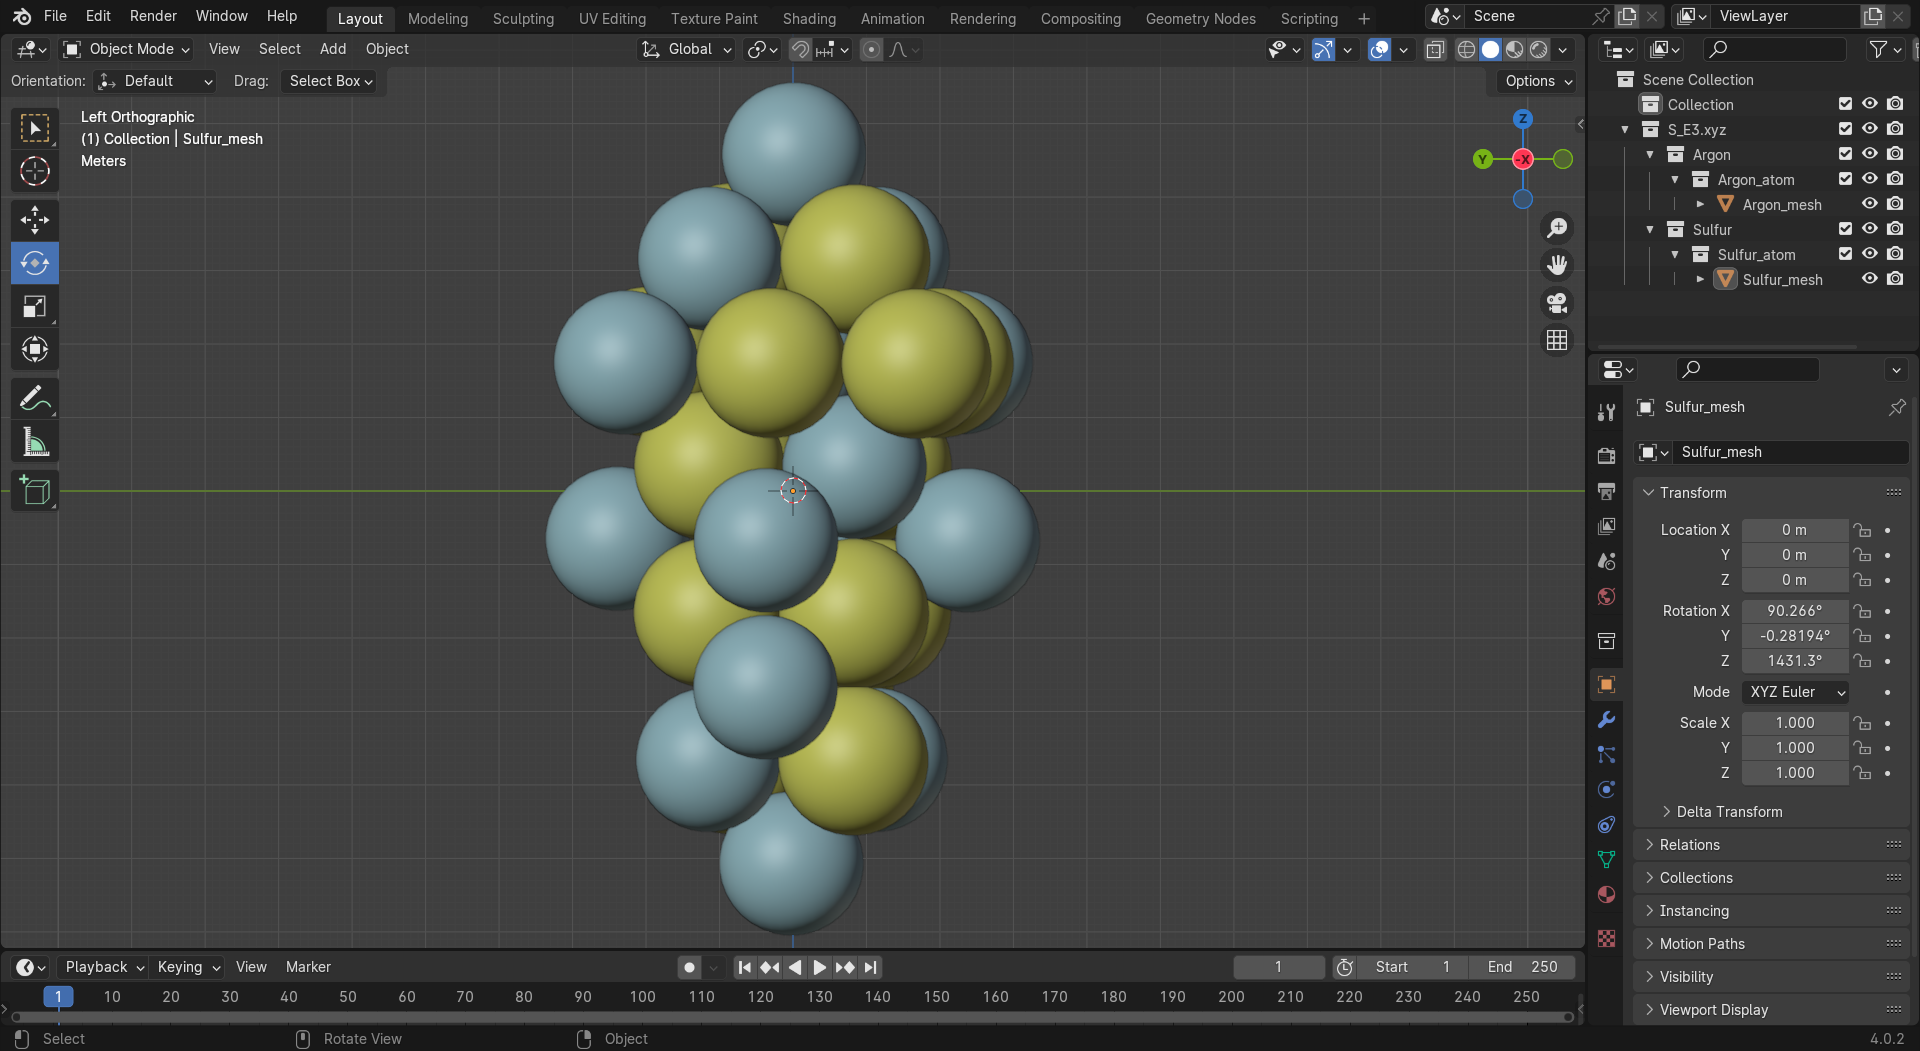This screenshot has height=1051, width=1920.
Task: Open the Render menu
Action: (153, 16)
